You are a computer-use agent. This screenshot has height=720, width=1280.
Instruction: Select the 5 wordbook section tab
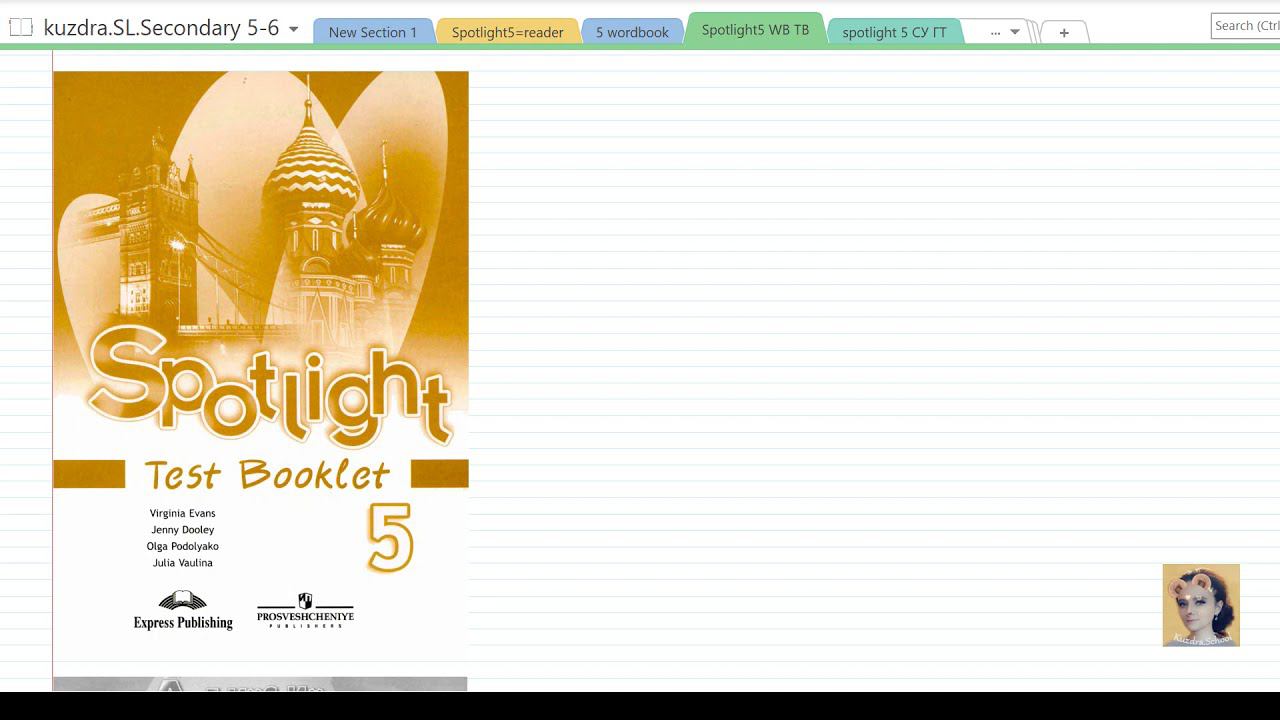point(632,32)
